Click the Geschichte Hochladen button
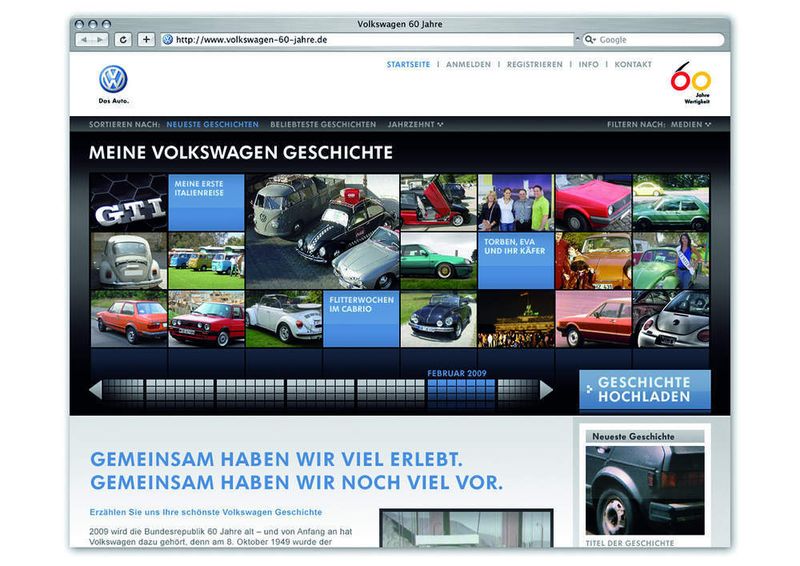 645,390
